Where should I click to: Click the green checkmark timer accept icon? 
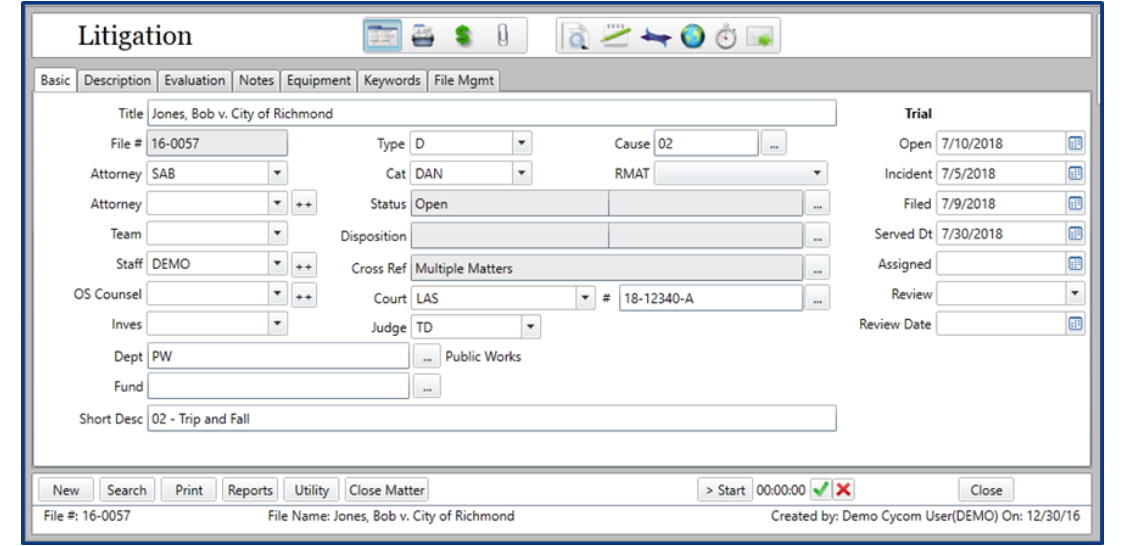(821, 490)
